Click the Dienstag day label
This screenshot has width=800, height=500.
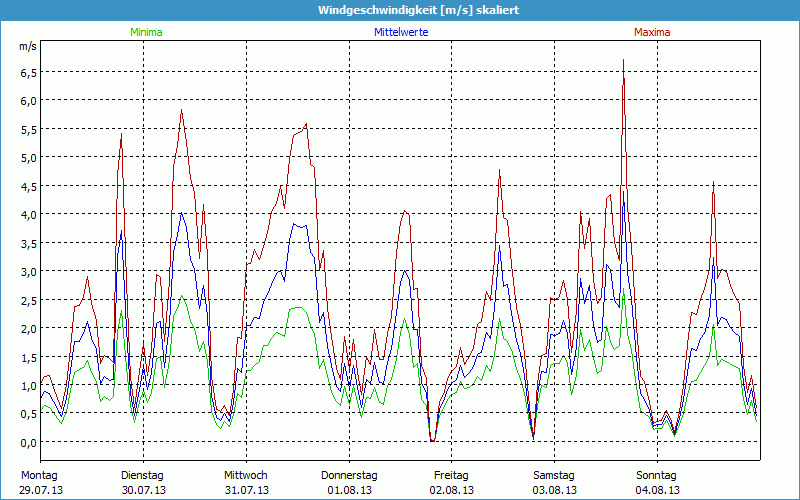click(142, 476)
